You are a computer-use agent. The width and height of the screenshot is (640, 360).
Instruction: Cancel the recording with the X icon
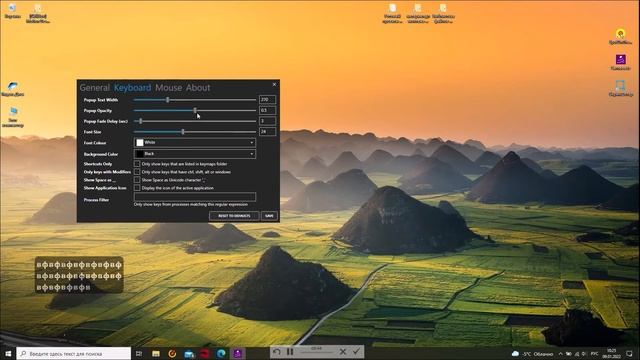[343, 351]
